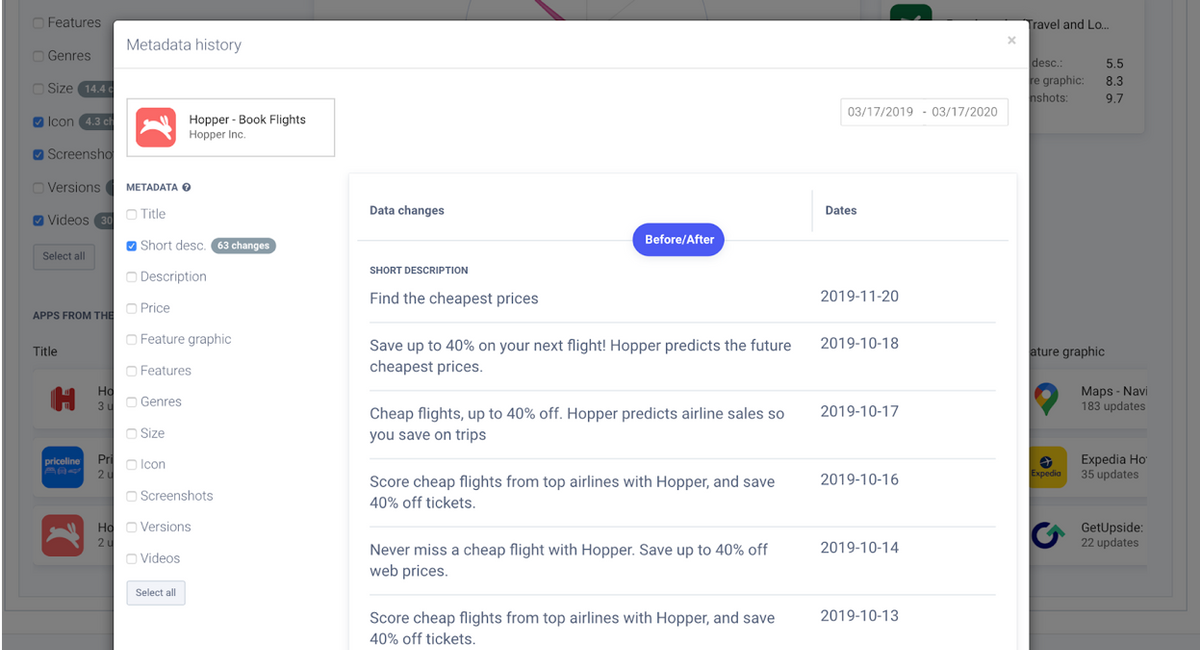The image size is (1200, 650).
Task: Uncheck background Icon checkbox behind modal
Action: click(x=38, y=122)
